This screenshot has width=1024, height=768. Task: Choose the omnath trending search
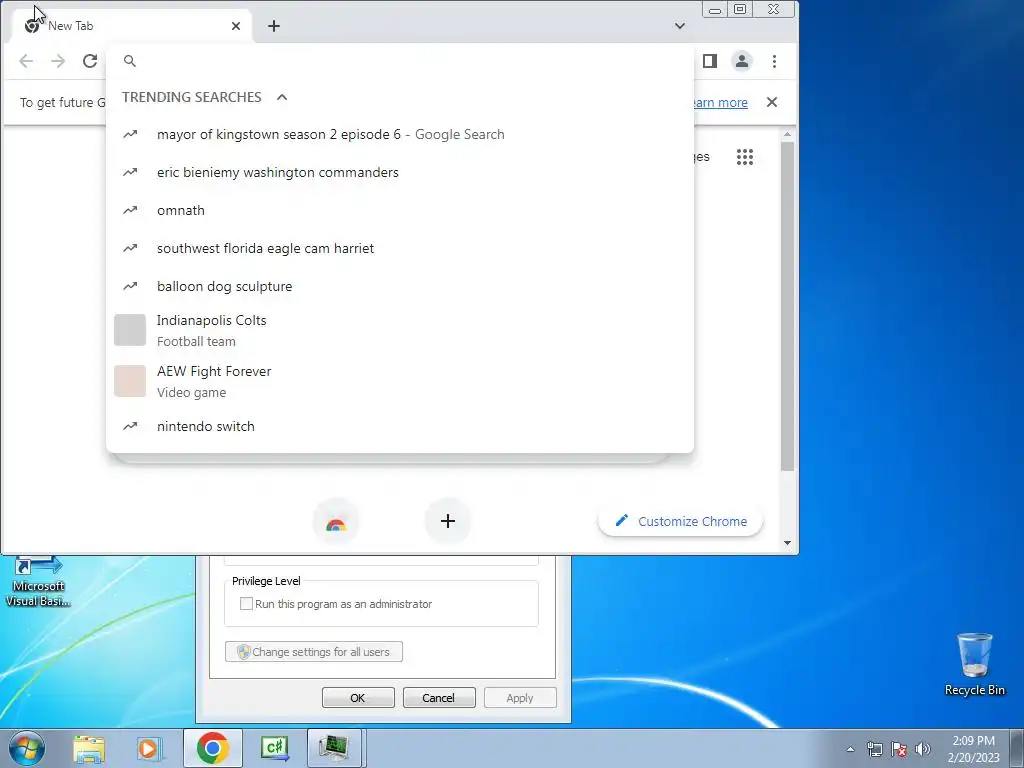click(400, 210)
